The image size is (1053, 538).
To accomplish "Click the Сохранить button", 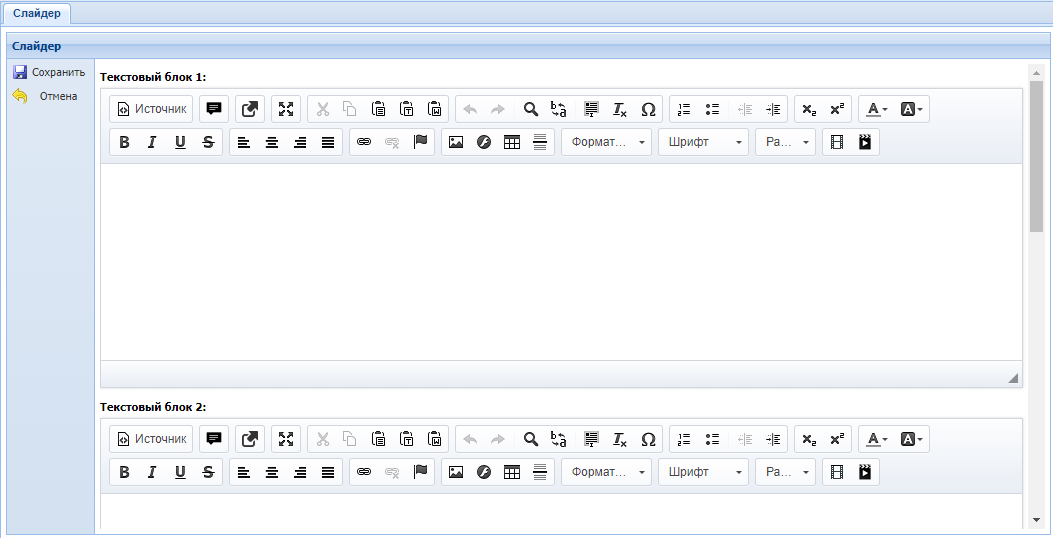I will tap(48, 72).
